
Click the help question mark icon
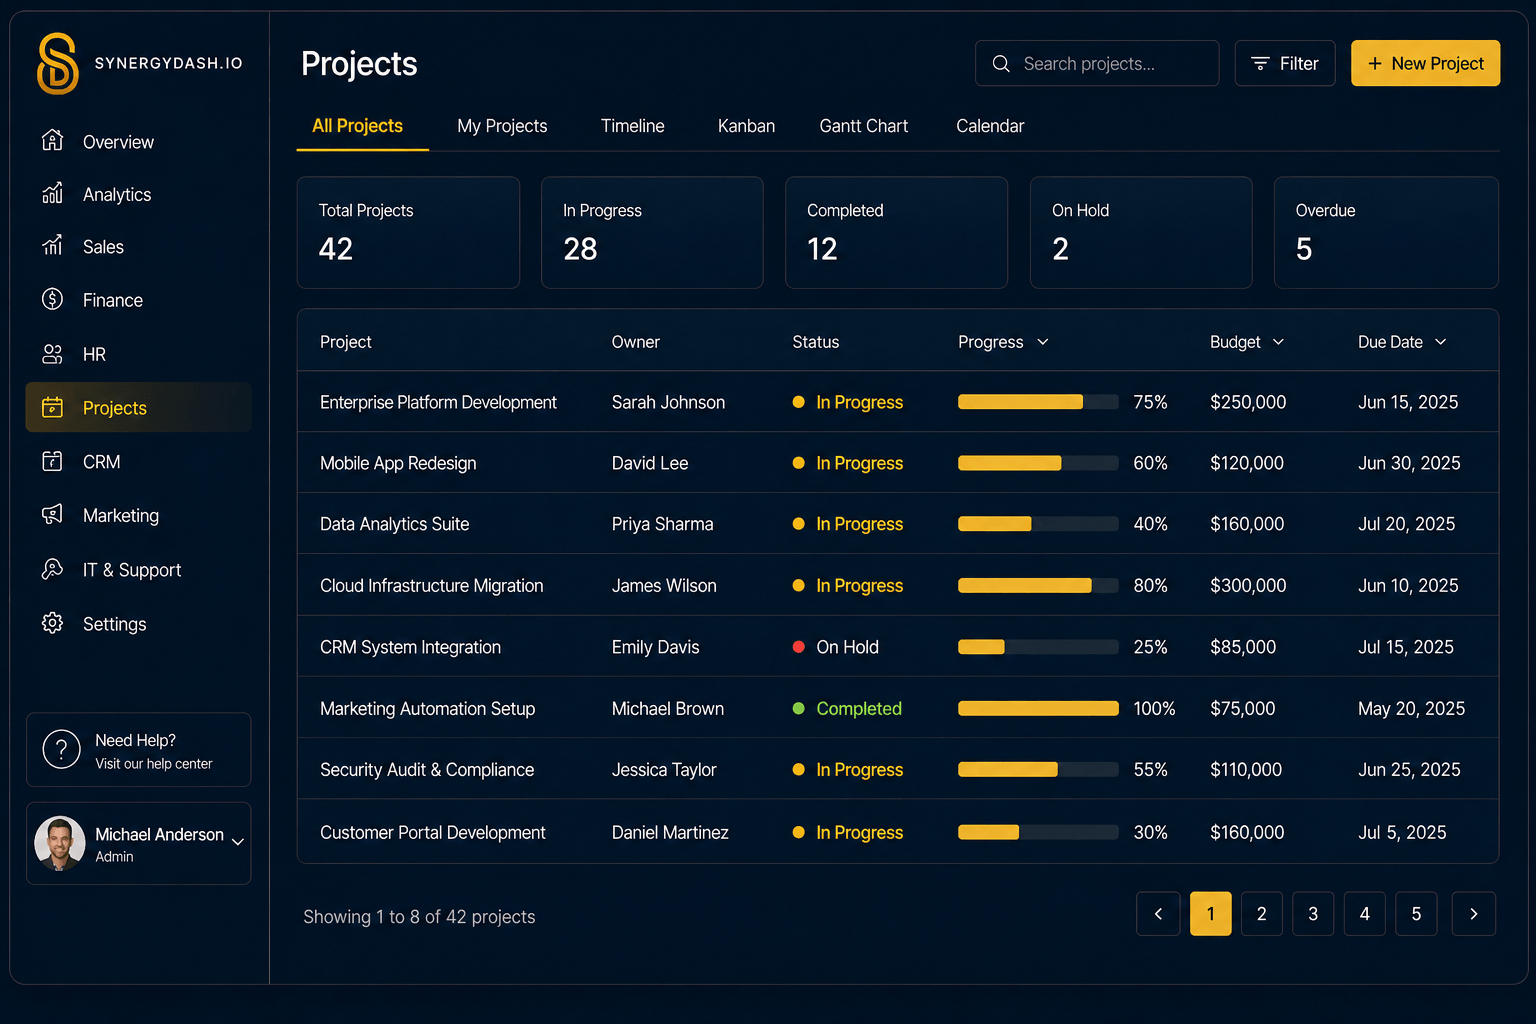(62, 749)
